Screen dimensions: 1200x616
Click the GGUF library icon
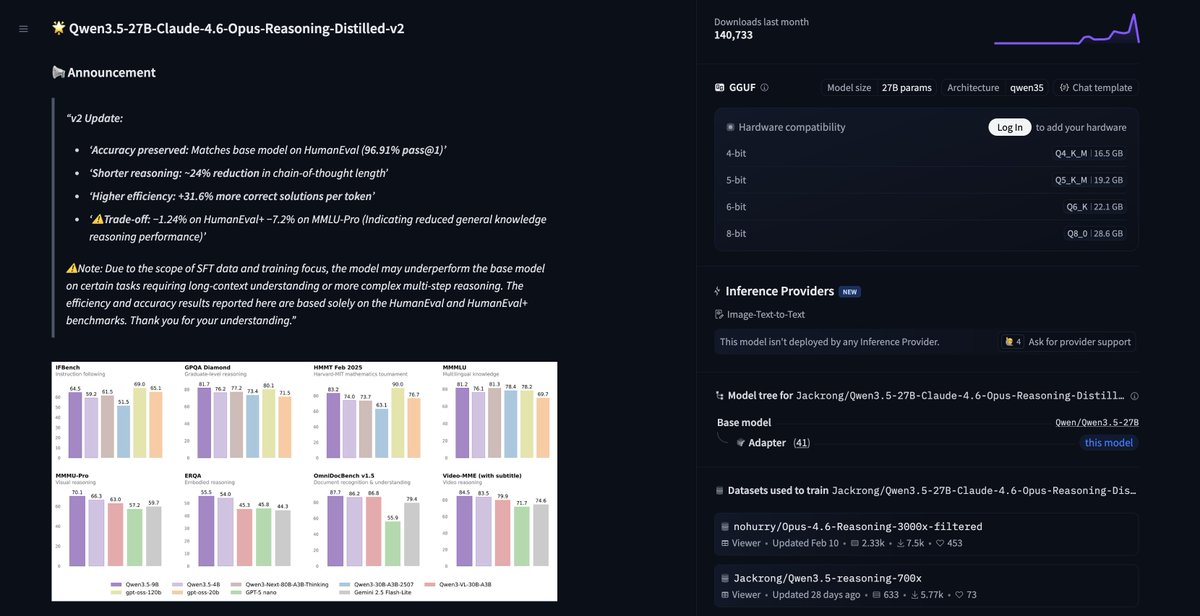click(719, 88)
